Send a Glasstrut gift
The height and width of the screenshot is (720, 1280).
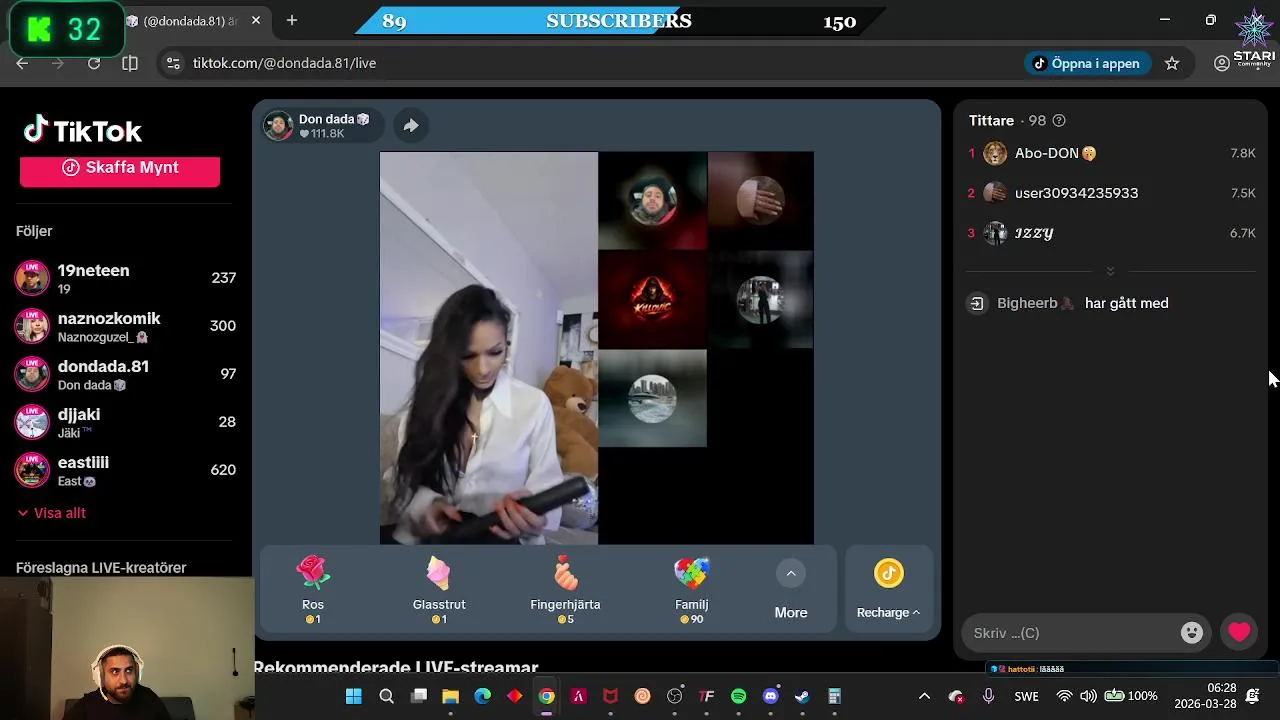click(439, 590)
